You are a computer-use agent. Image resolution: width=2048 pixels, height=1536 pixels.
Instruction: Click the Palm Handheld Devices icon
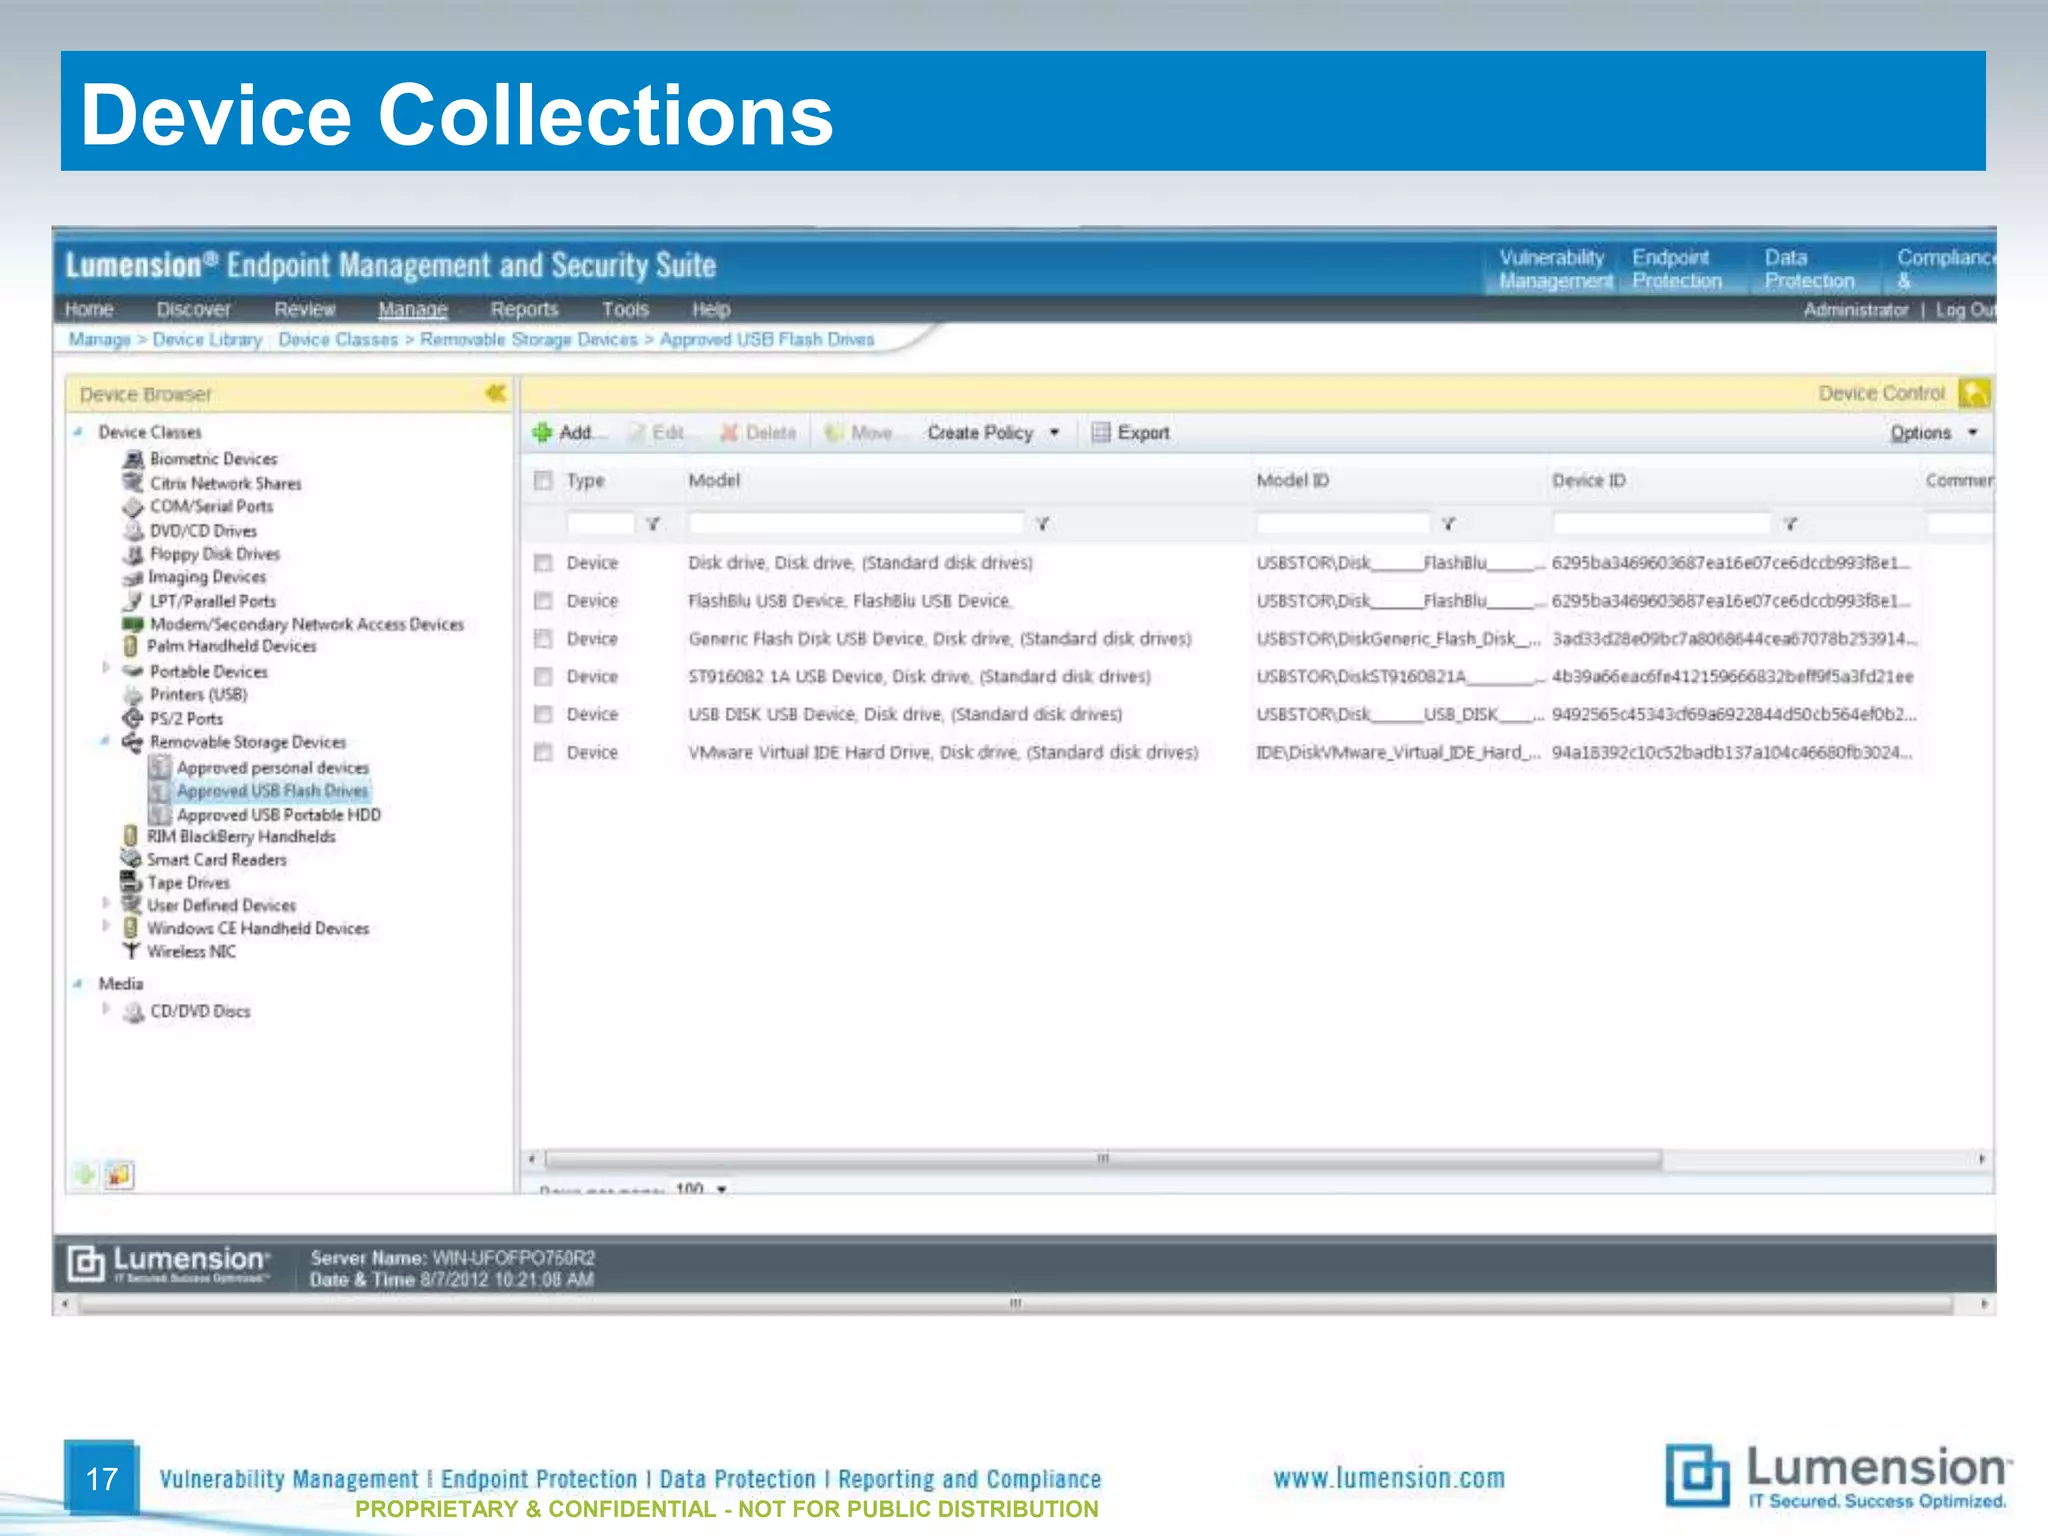click(131, 646)
